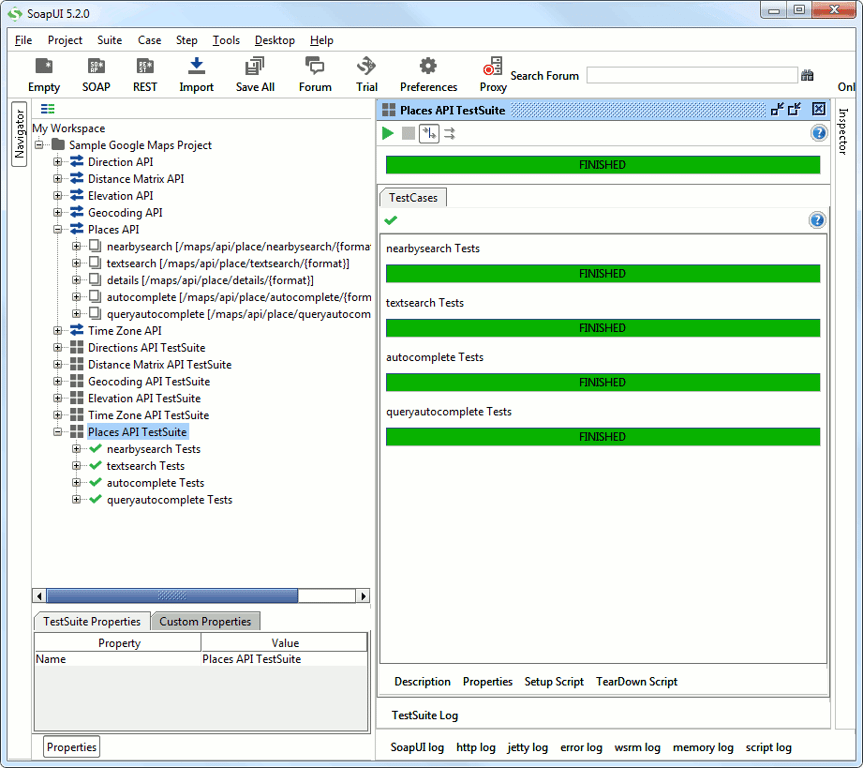Image resolution: width=863 pixels, height=768 pixels.
Task: Select the TestCases tab
Action: coord(413,198)
